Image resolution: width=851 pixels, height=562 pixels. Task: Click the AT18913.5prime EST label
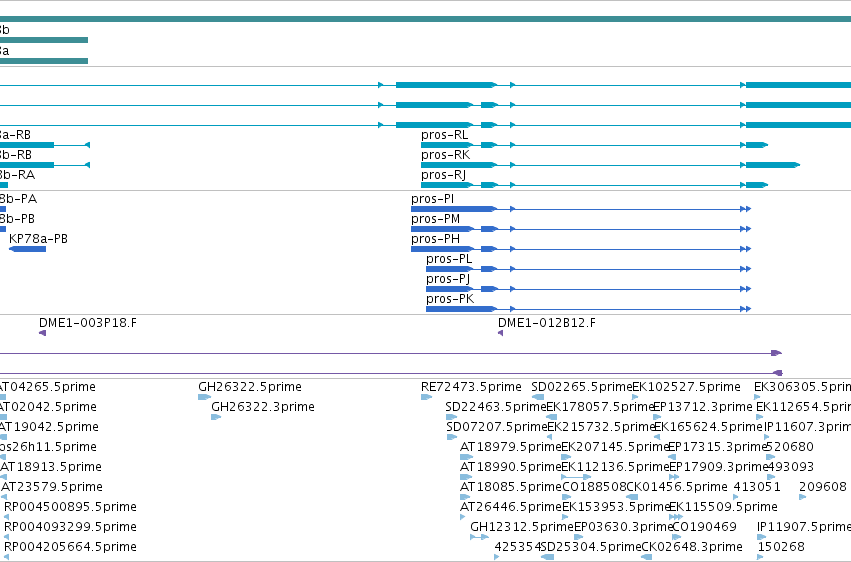(x=51, y=467)
